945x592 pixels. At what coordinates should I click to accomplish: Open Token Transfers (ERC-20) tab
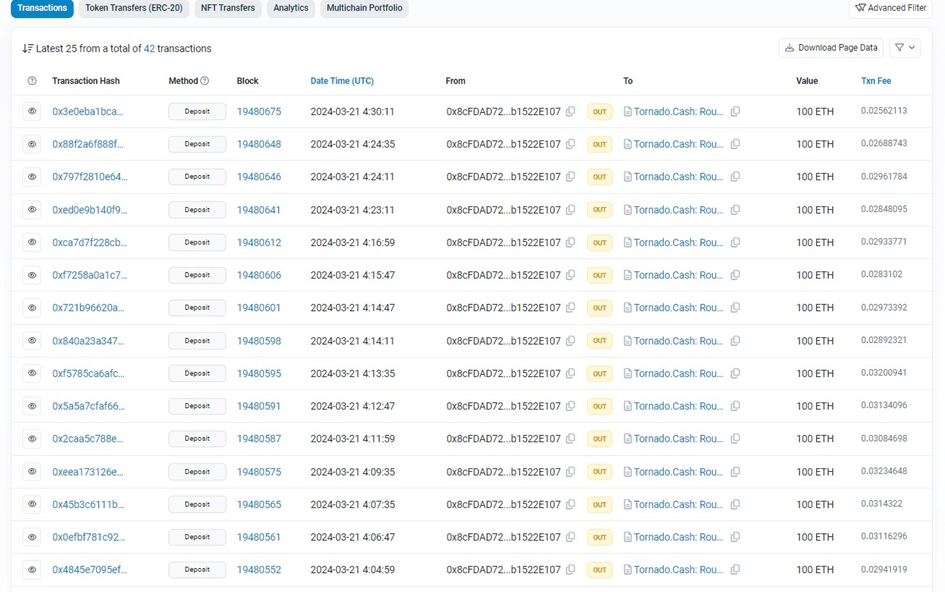click(x=134, y=8)
